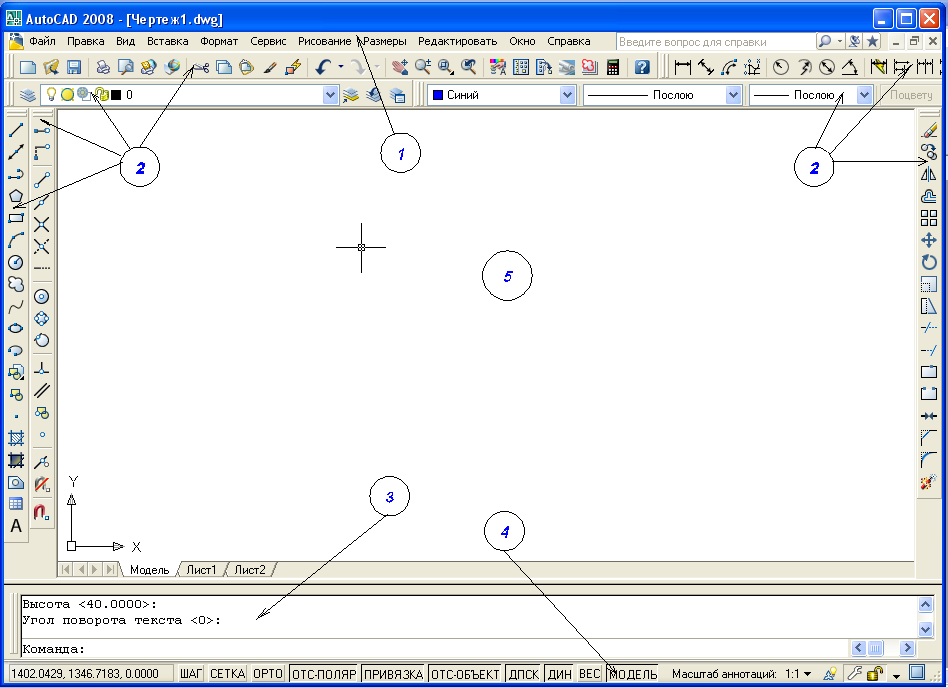948x688 pixels.
Task: Click the Move tool
Action: (929, 240)
